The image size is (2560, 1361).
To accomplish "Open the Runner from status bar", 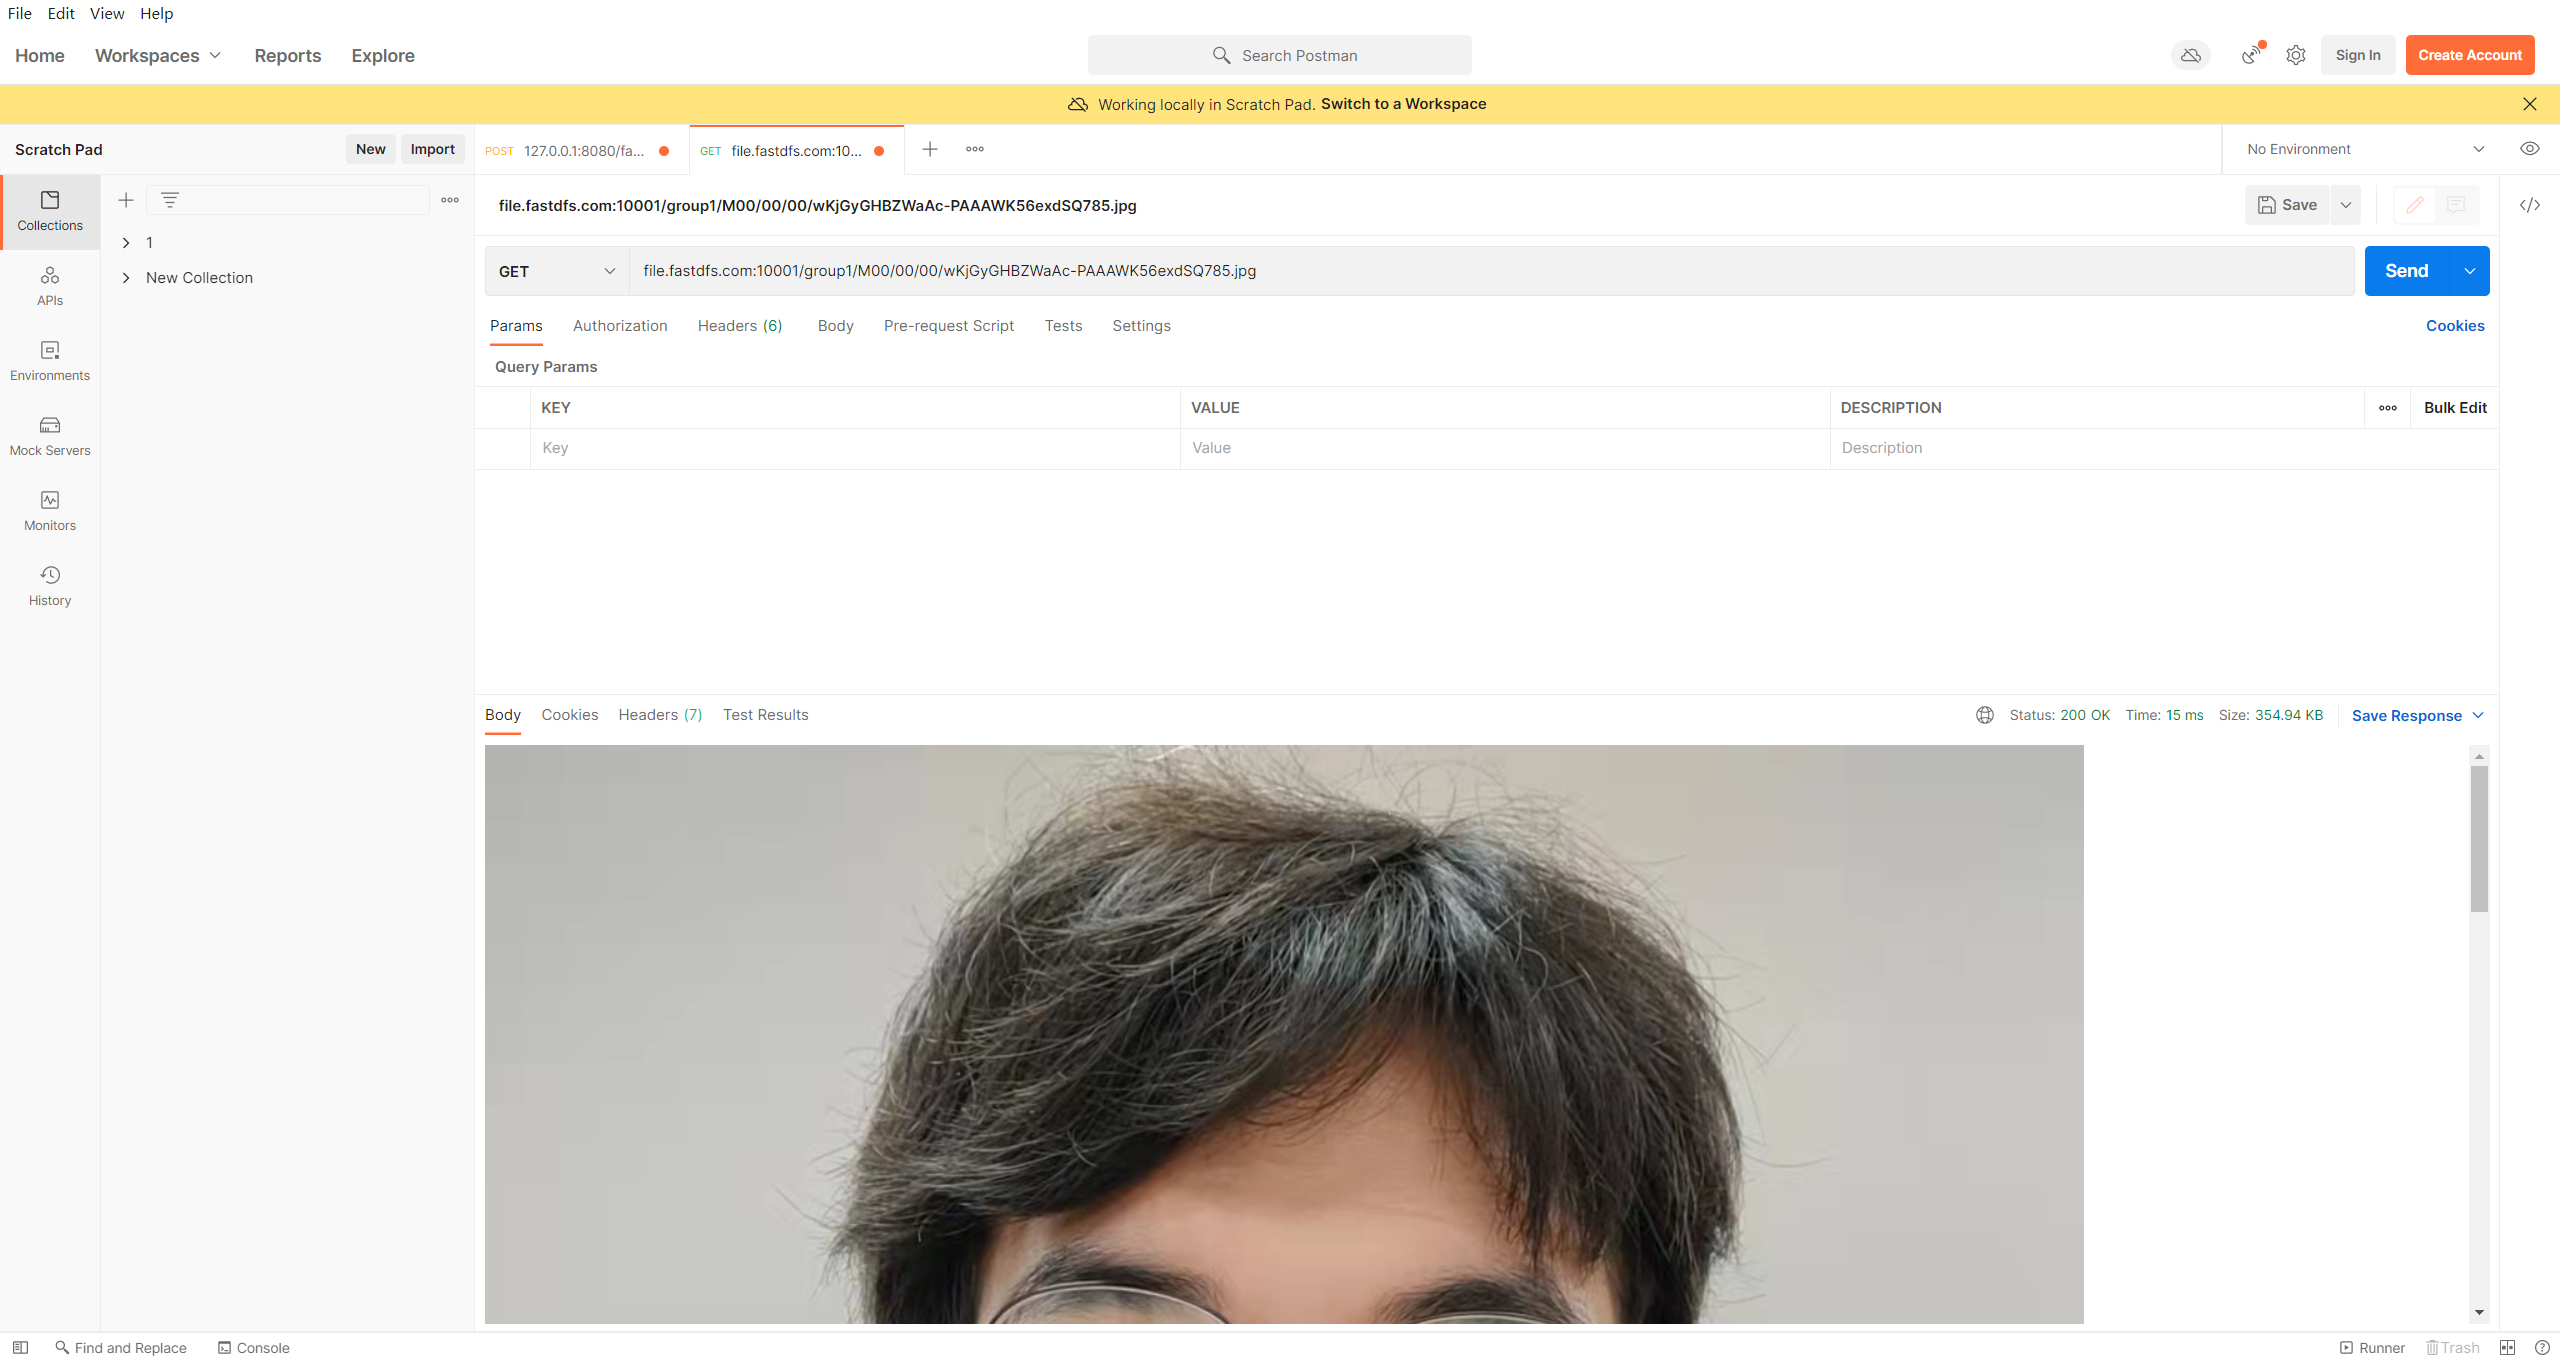I will tap(2372, 1347).
